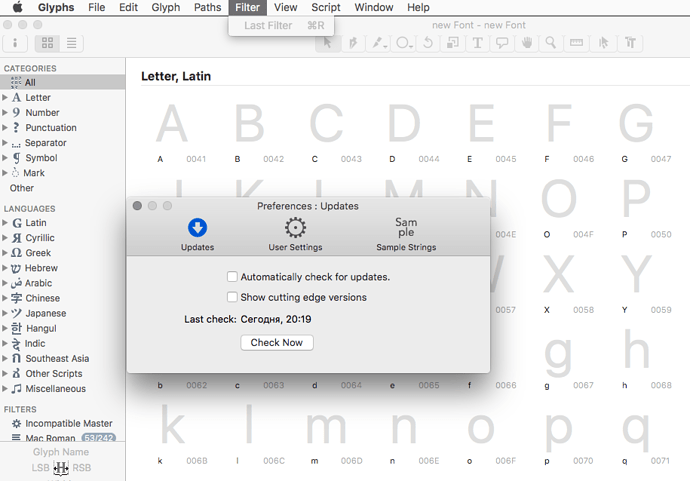Click the metrics H icon between LSB and RSB
690x481 pixels.
click(x=61, y=468)
